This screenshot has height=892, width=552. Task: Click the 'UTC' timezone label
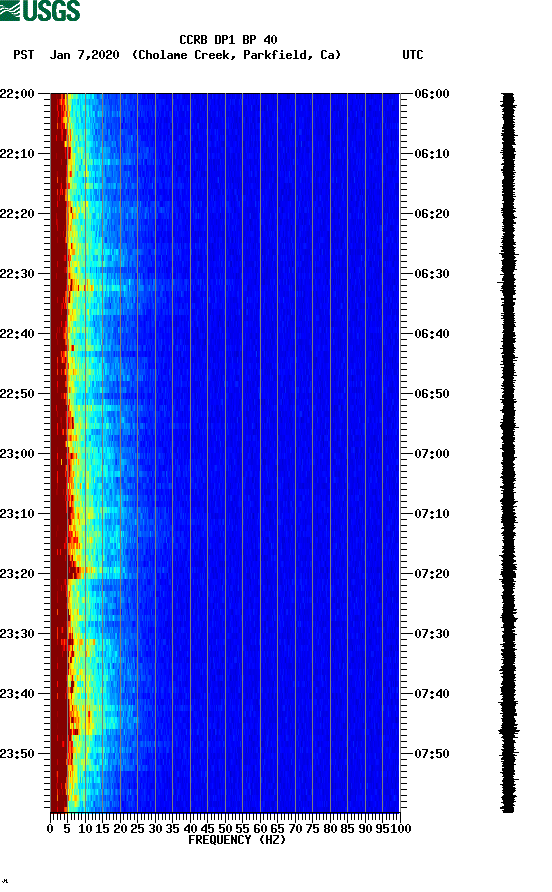pyautogui.click(x=413, y=55)
